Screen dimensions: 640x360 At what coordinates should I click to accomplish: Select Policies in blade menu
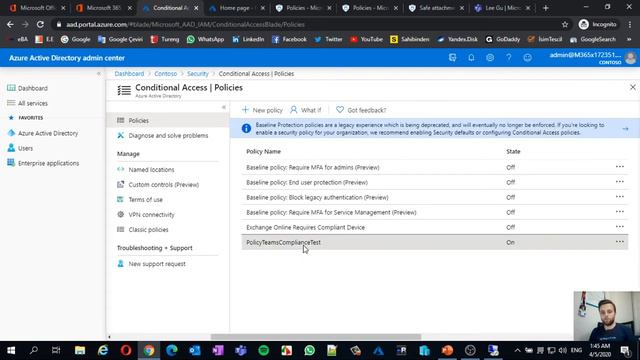pos(167,120)
